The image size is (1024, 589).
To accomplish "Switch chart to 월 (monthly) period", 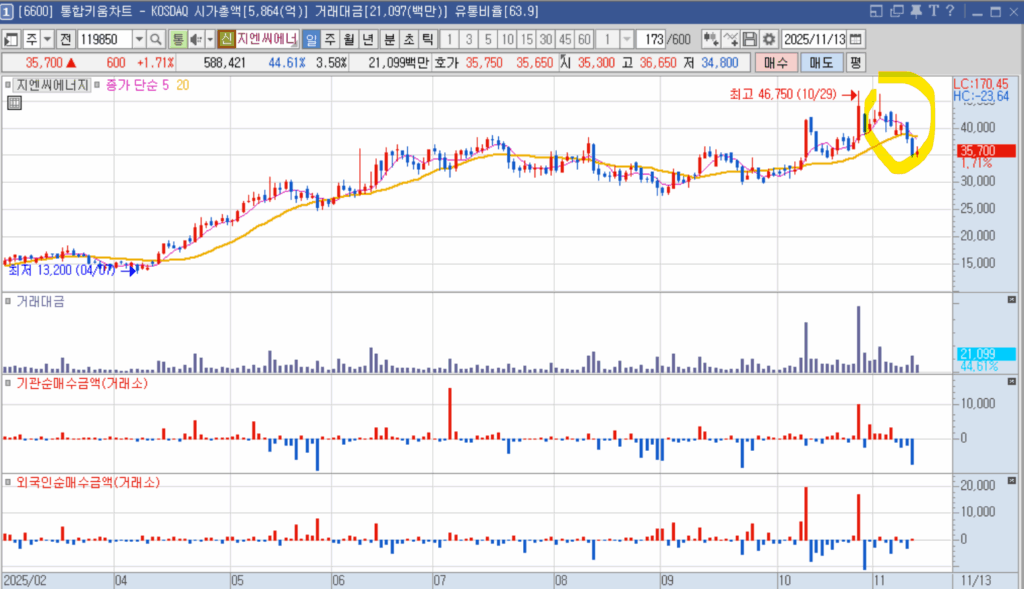I will click(x=349, y=39).
